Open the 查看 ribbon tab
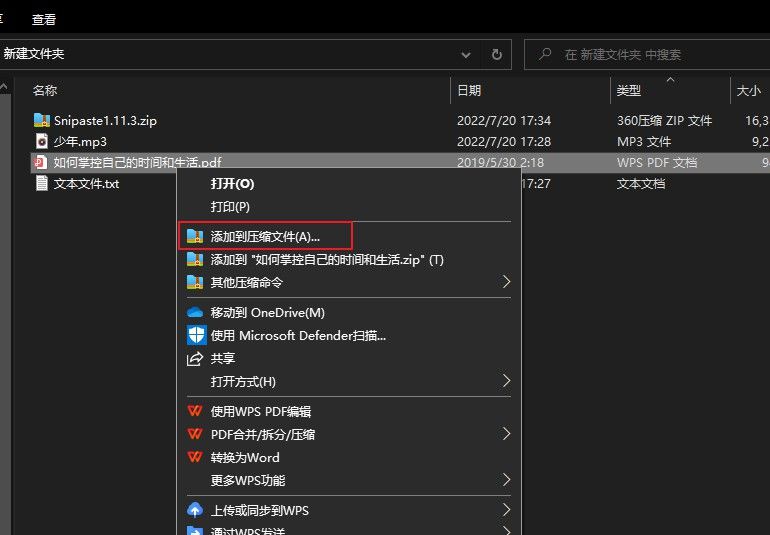Screen dimensions: 770x535 [x=44, y=20]
